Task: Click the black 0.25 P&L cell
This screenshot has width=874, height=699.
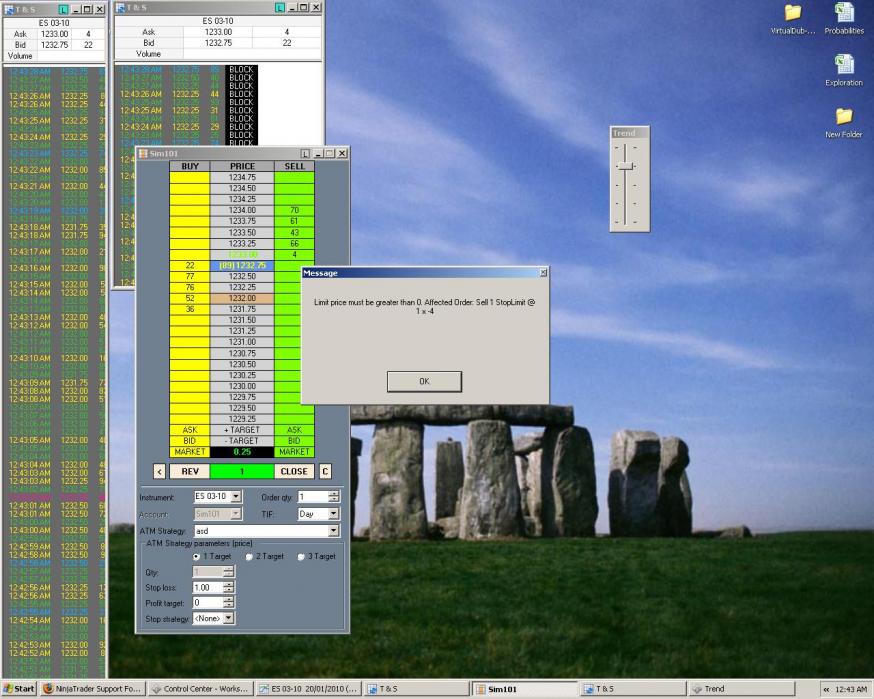Action: click(242, 452)
